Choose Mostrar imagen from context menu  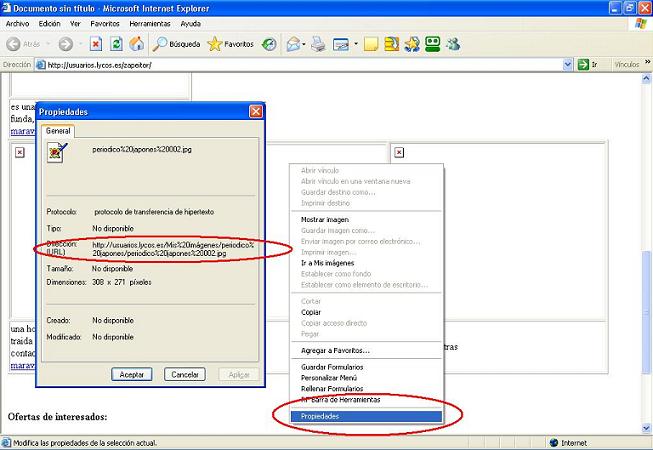(x=325, y=219)
